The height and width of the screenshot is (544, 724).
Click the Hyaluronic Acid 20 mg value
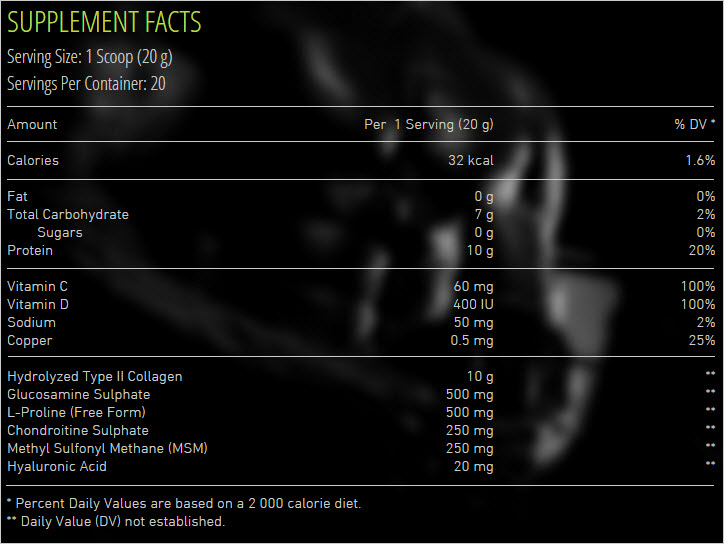(472, 467)
